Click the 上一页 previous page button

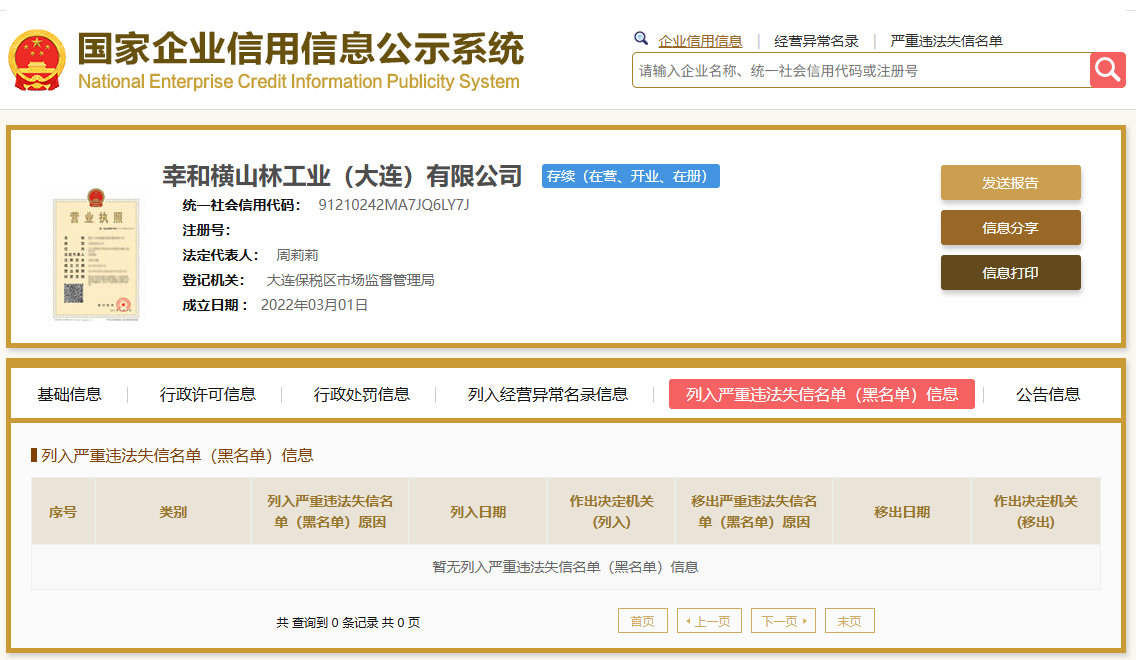coord(709,621)
